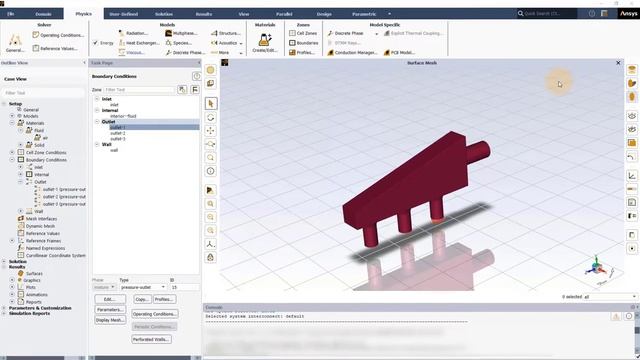Select interior--fluid in the zone list
Viewport: 640px width, 360px height.
tap(123, 116)
